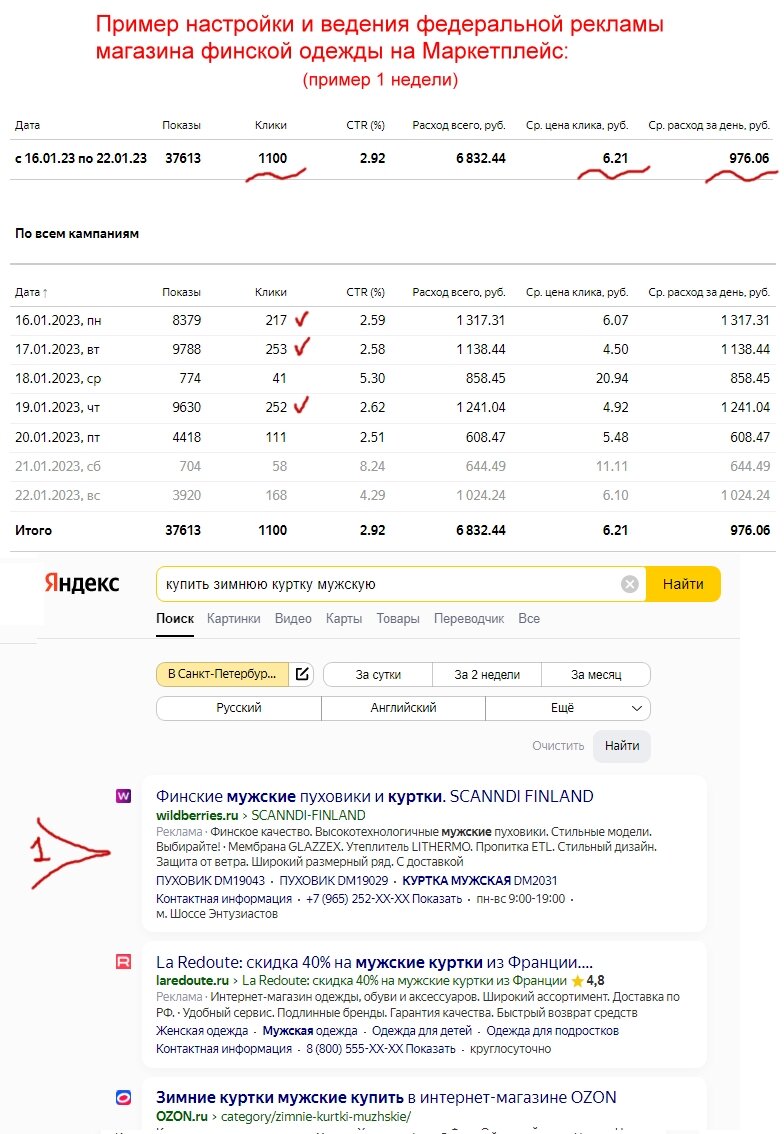Screen dimensions: 784x1134
Task: Sort the campaign table by Дата arrow
Action: coord(45,293)
